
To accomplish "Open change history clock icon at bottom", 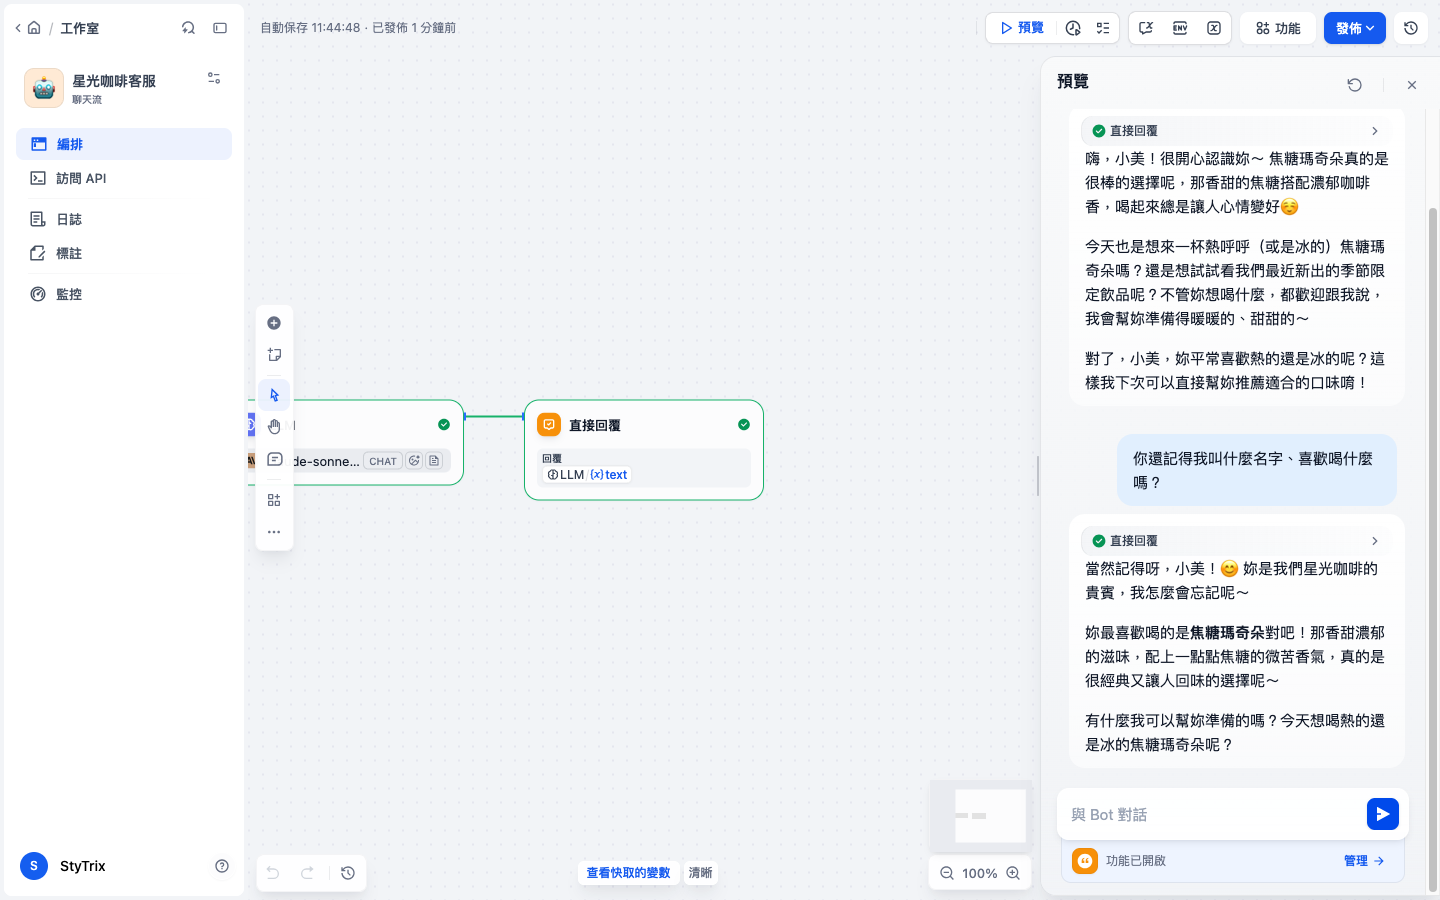I will point(348,873).
